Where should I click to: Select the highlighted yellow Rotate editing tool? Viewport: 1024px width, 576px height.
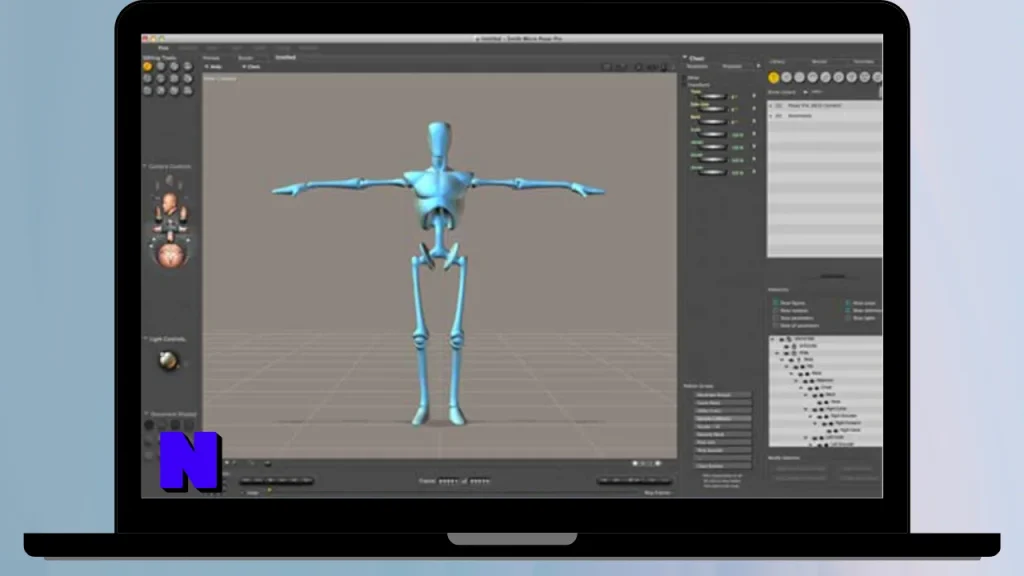click(x=148, y=67)
